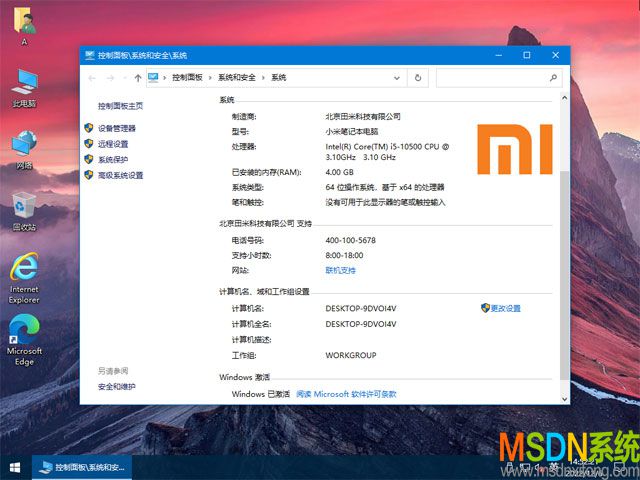Click the Windows 已激活 status text
The height and width of the screenshot is (480, 640).
pyautogui.click(x=261, y=394)
